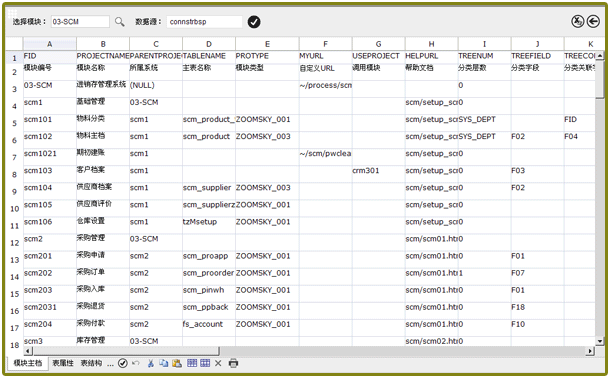Click the scm_supplier cell in row 9
Viewport: 610px width, 378px height.
click(209, 191)
